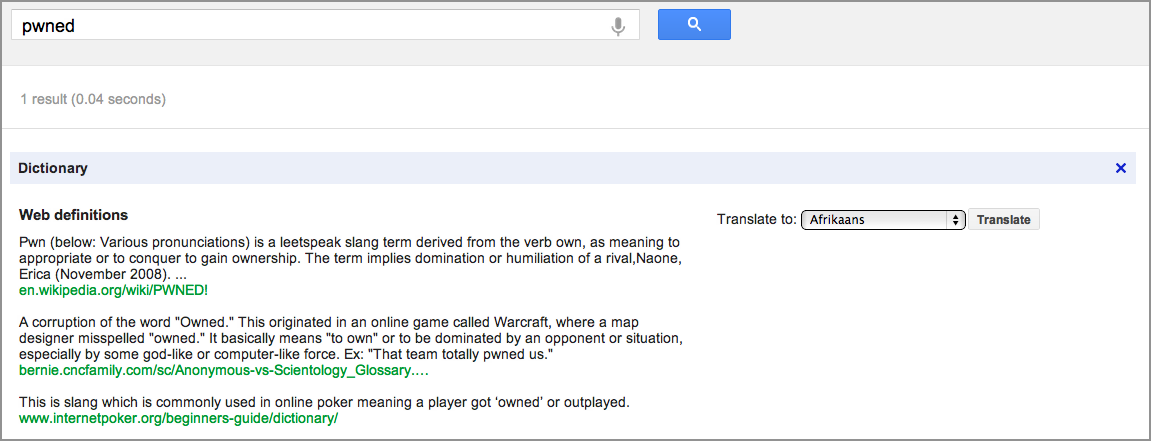The height and width of the screenshot is (441, 1151).
Task: Click the online poker slang definition
Action: 324,403
